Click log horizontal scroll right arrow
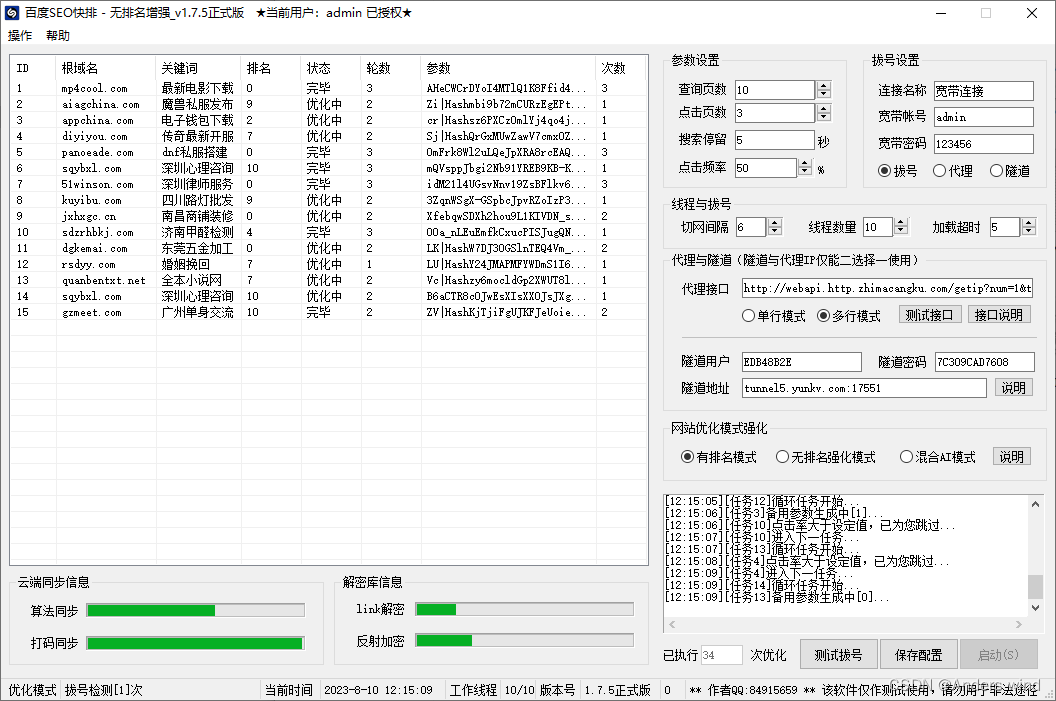The height and width of the screenshot is (701, 1056). click(1018, 625)
